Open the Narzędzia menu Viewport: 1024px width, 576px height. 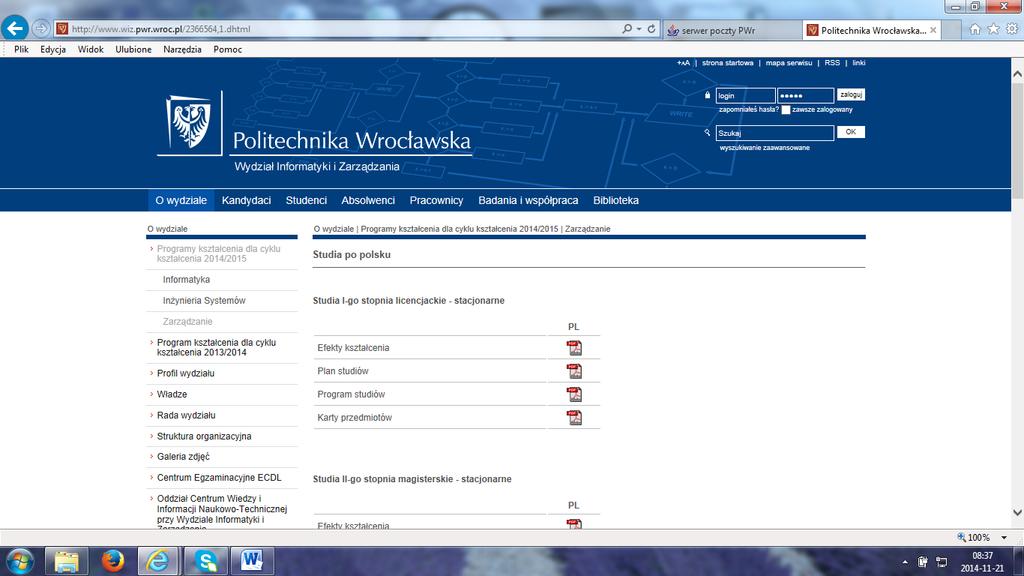pyautogui.click(x=182, y=50)
